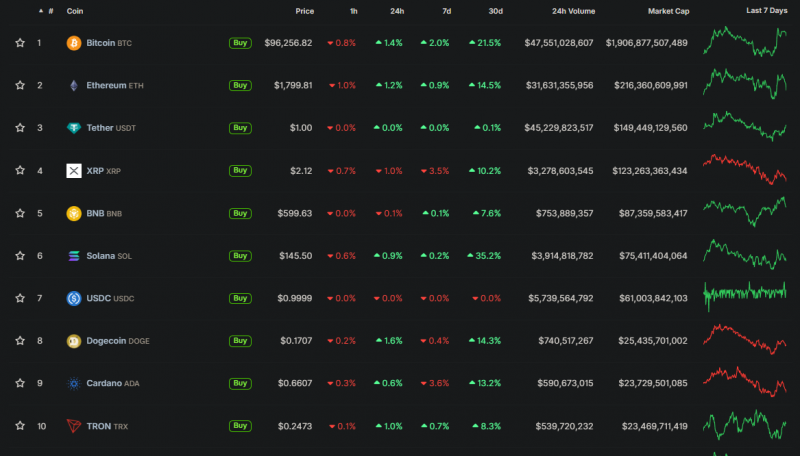Add XRP to watchlist via star

20,170
